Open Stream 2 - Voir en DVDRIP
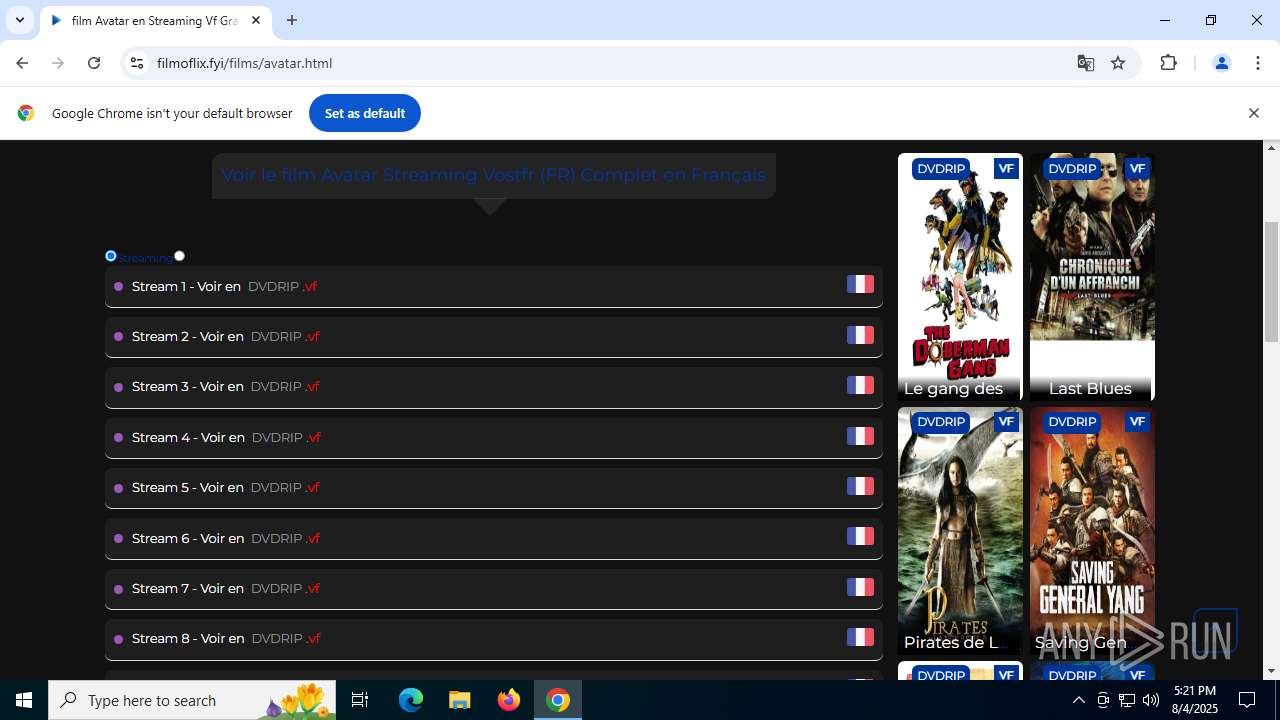The image size is (1280, 720). point(493,336)
